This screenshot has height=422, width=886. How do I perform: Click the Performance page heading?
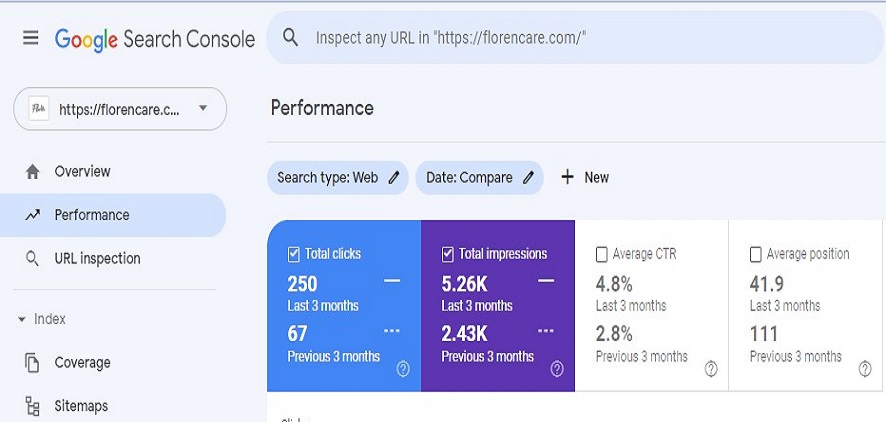pyautogui.click(x=322, y=108)
